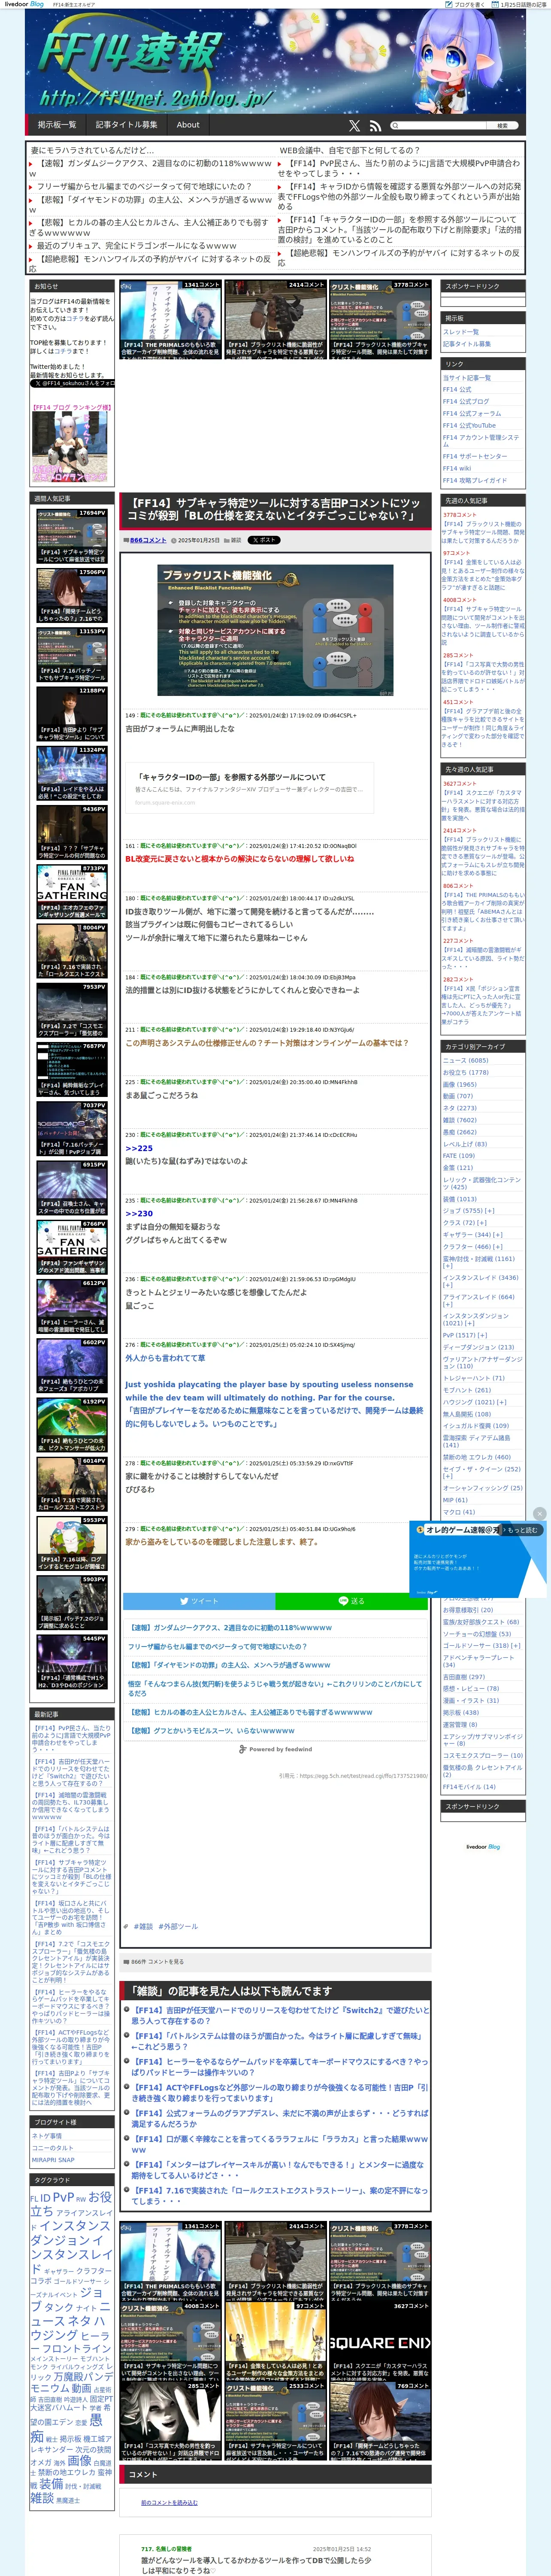Open the RSS feed icon
This screenshot has width=551, height=2576.
point(375,126)
